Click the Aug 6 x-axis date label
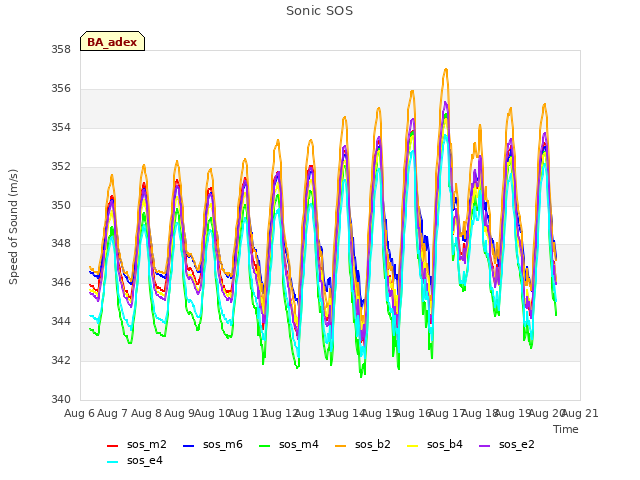This screenshot has height=480, width=640. pyautogui.click(x=79, y=413)
